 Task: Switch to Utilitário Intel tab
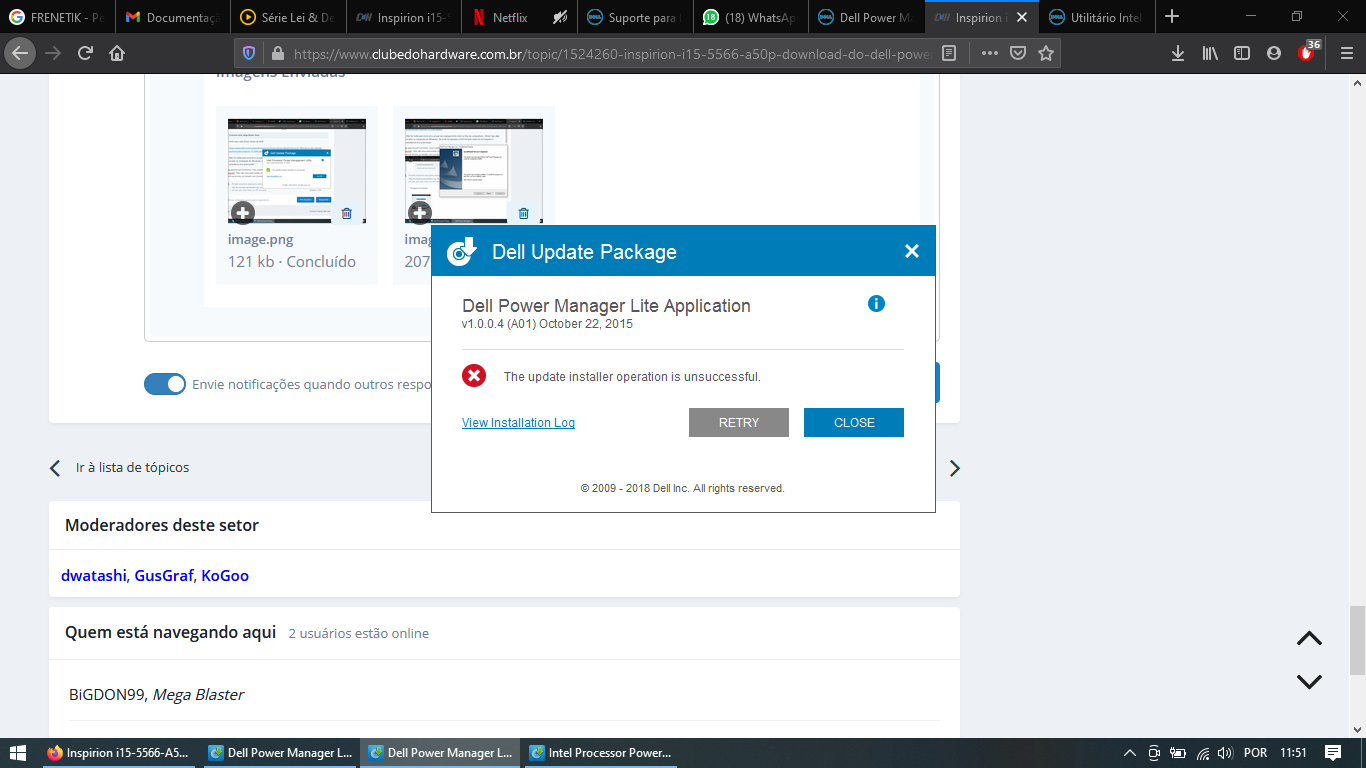1097,17
